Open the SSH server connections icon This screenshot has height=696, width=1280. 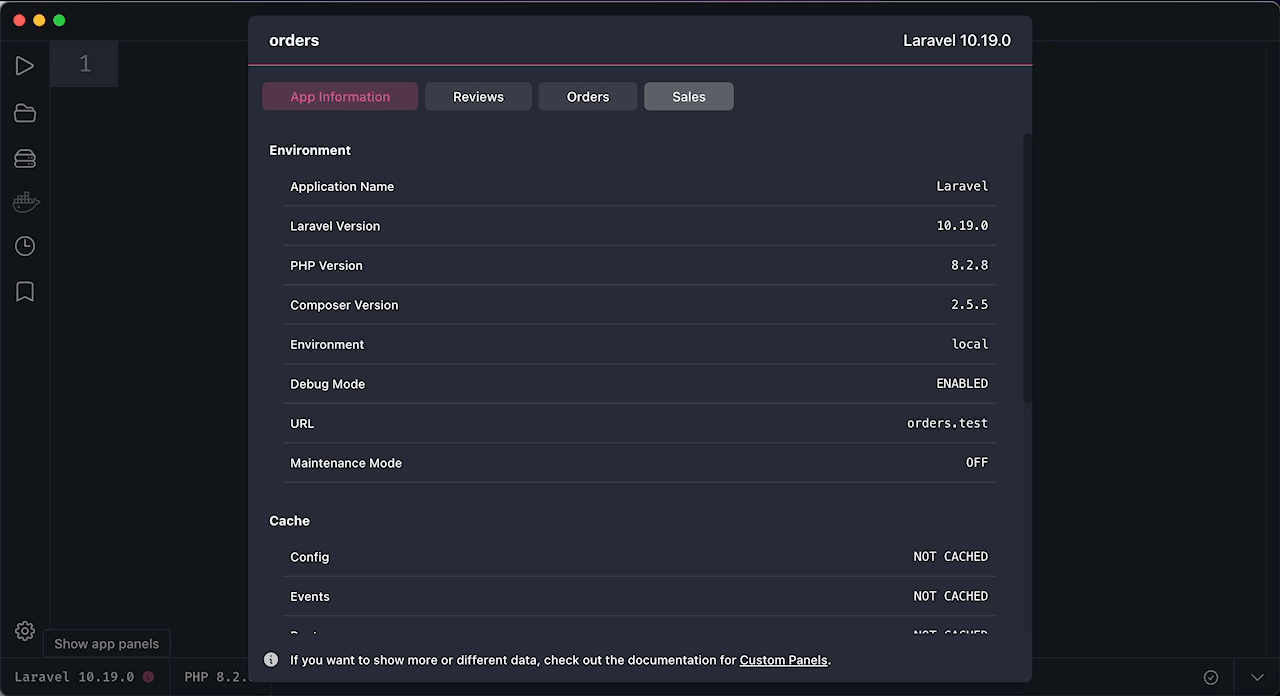click(x=25, y=158)
